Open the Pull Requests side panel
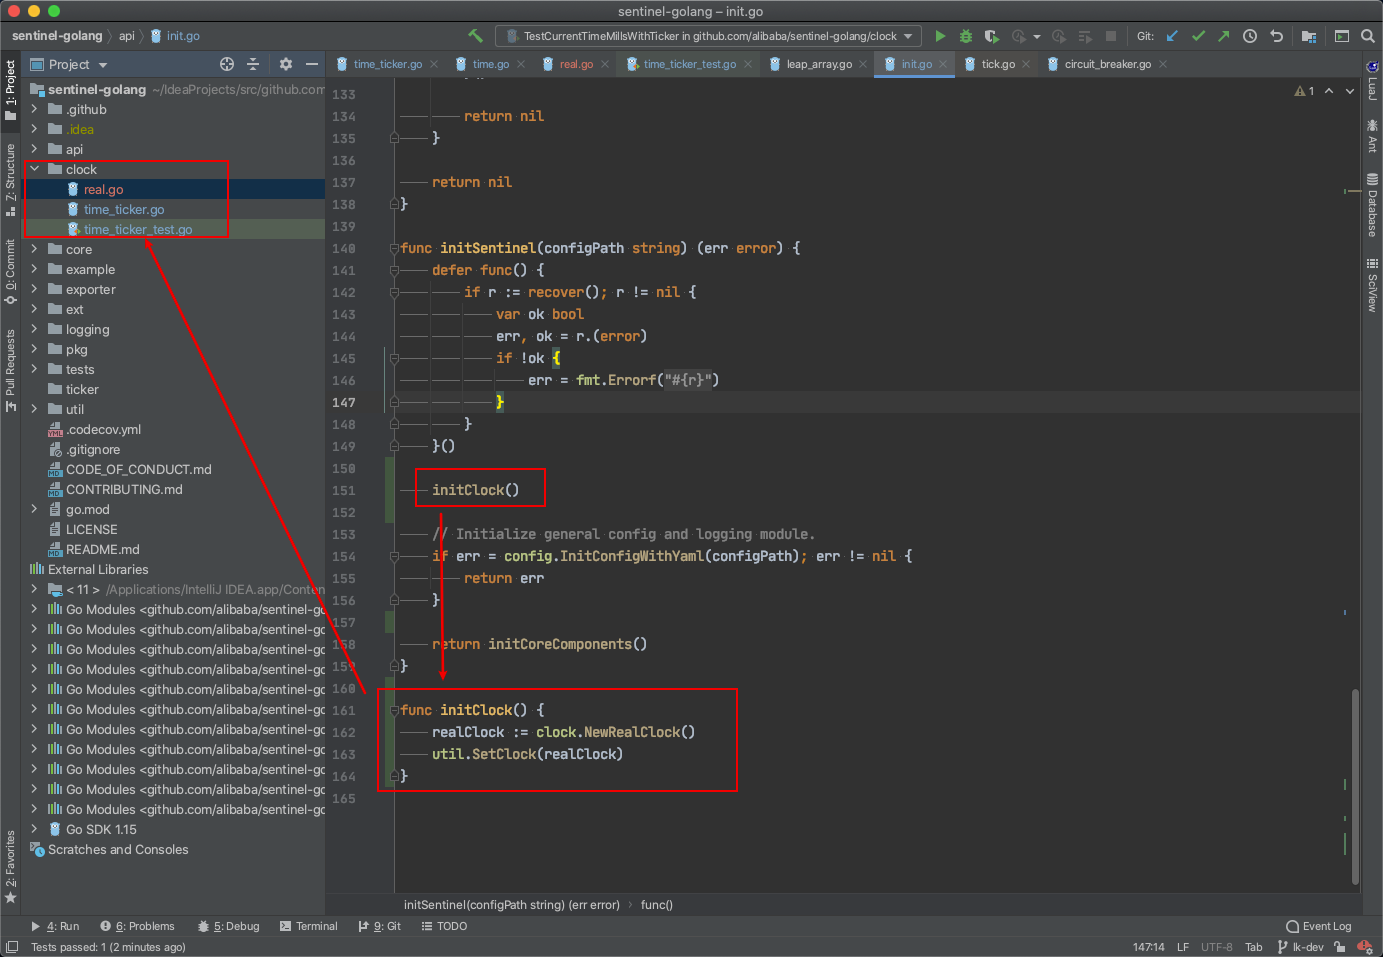The image size is (1383, 957). (x=11, y=370)
